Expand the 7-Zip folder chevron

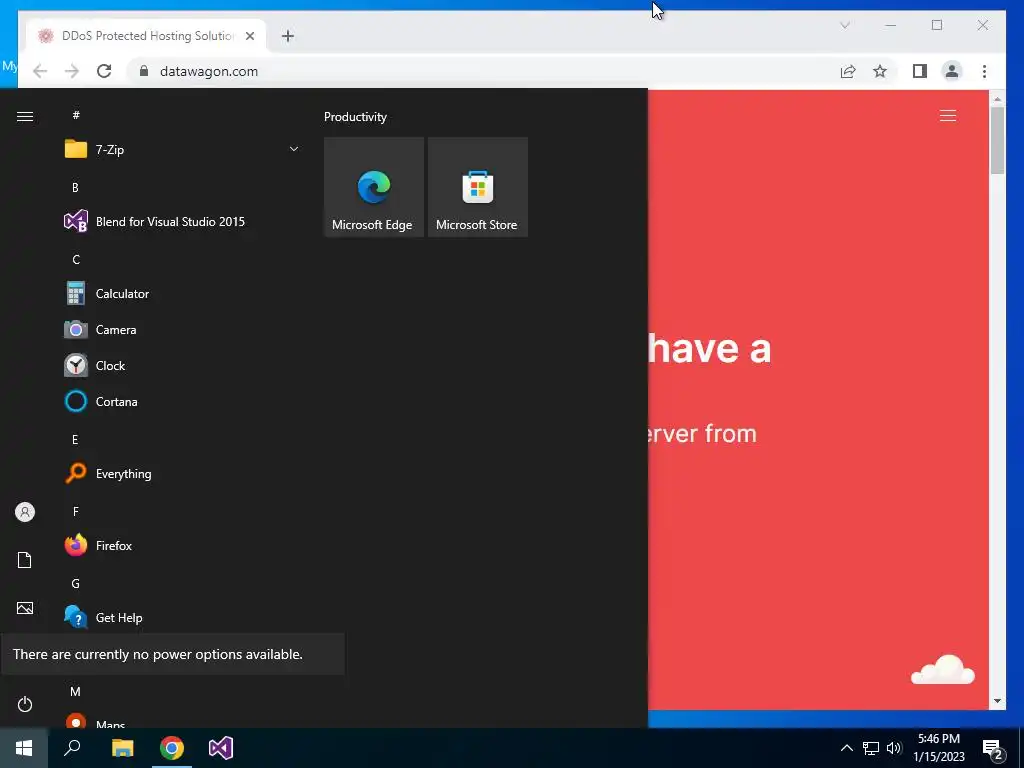tap(294, 150)
